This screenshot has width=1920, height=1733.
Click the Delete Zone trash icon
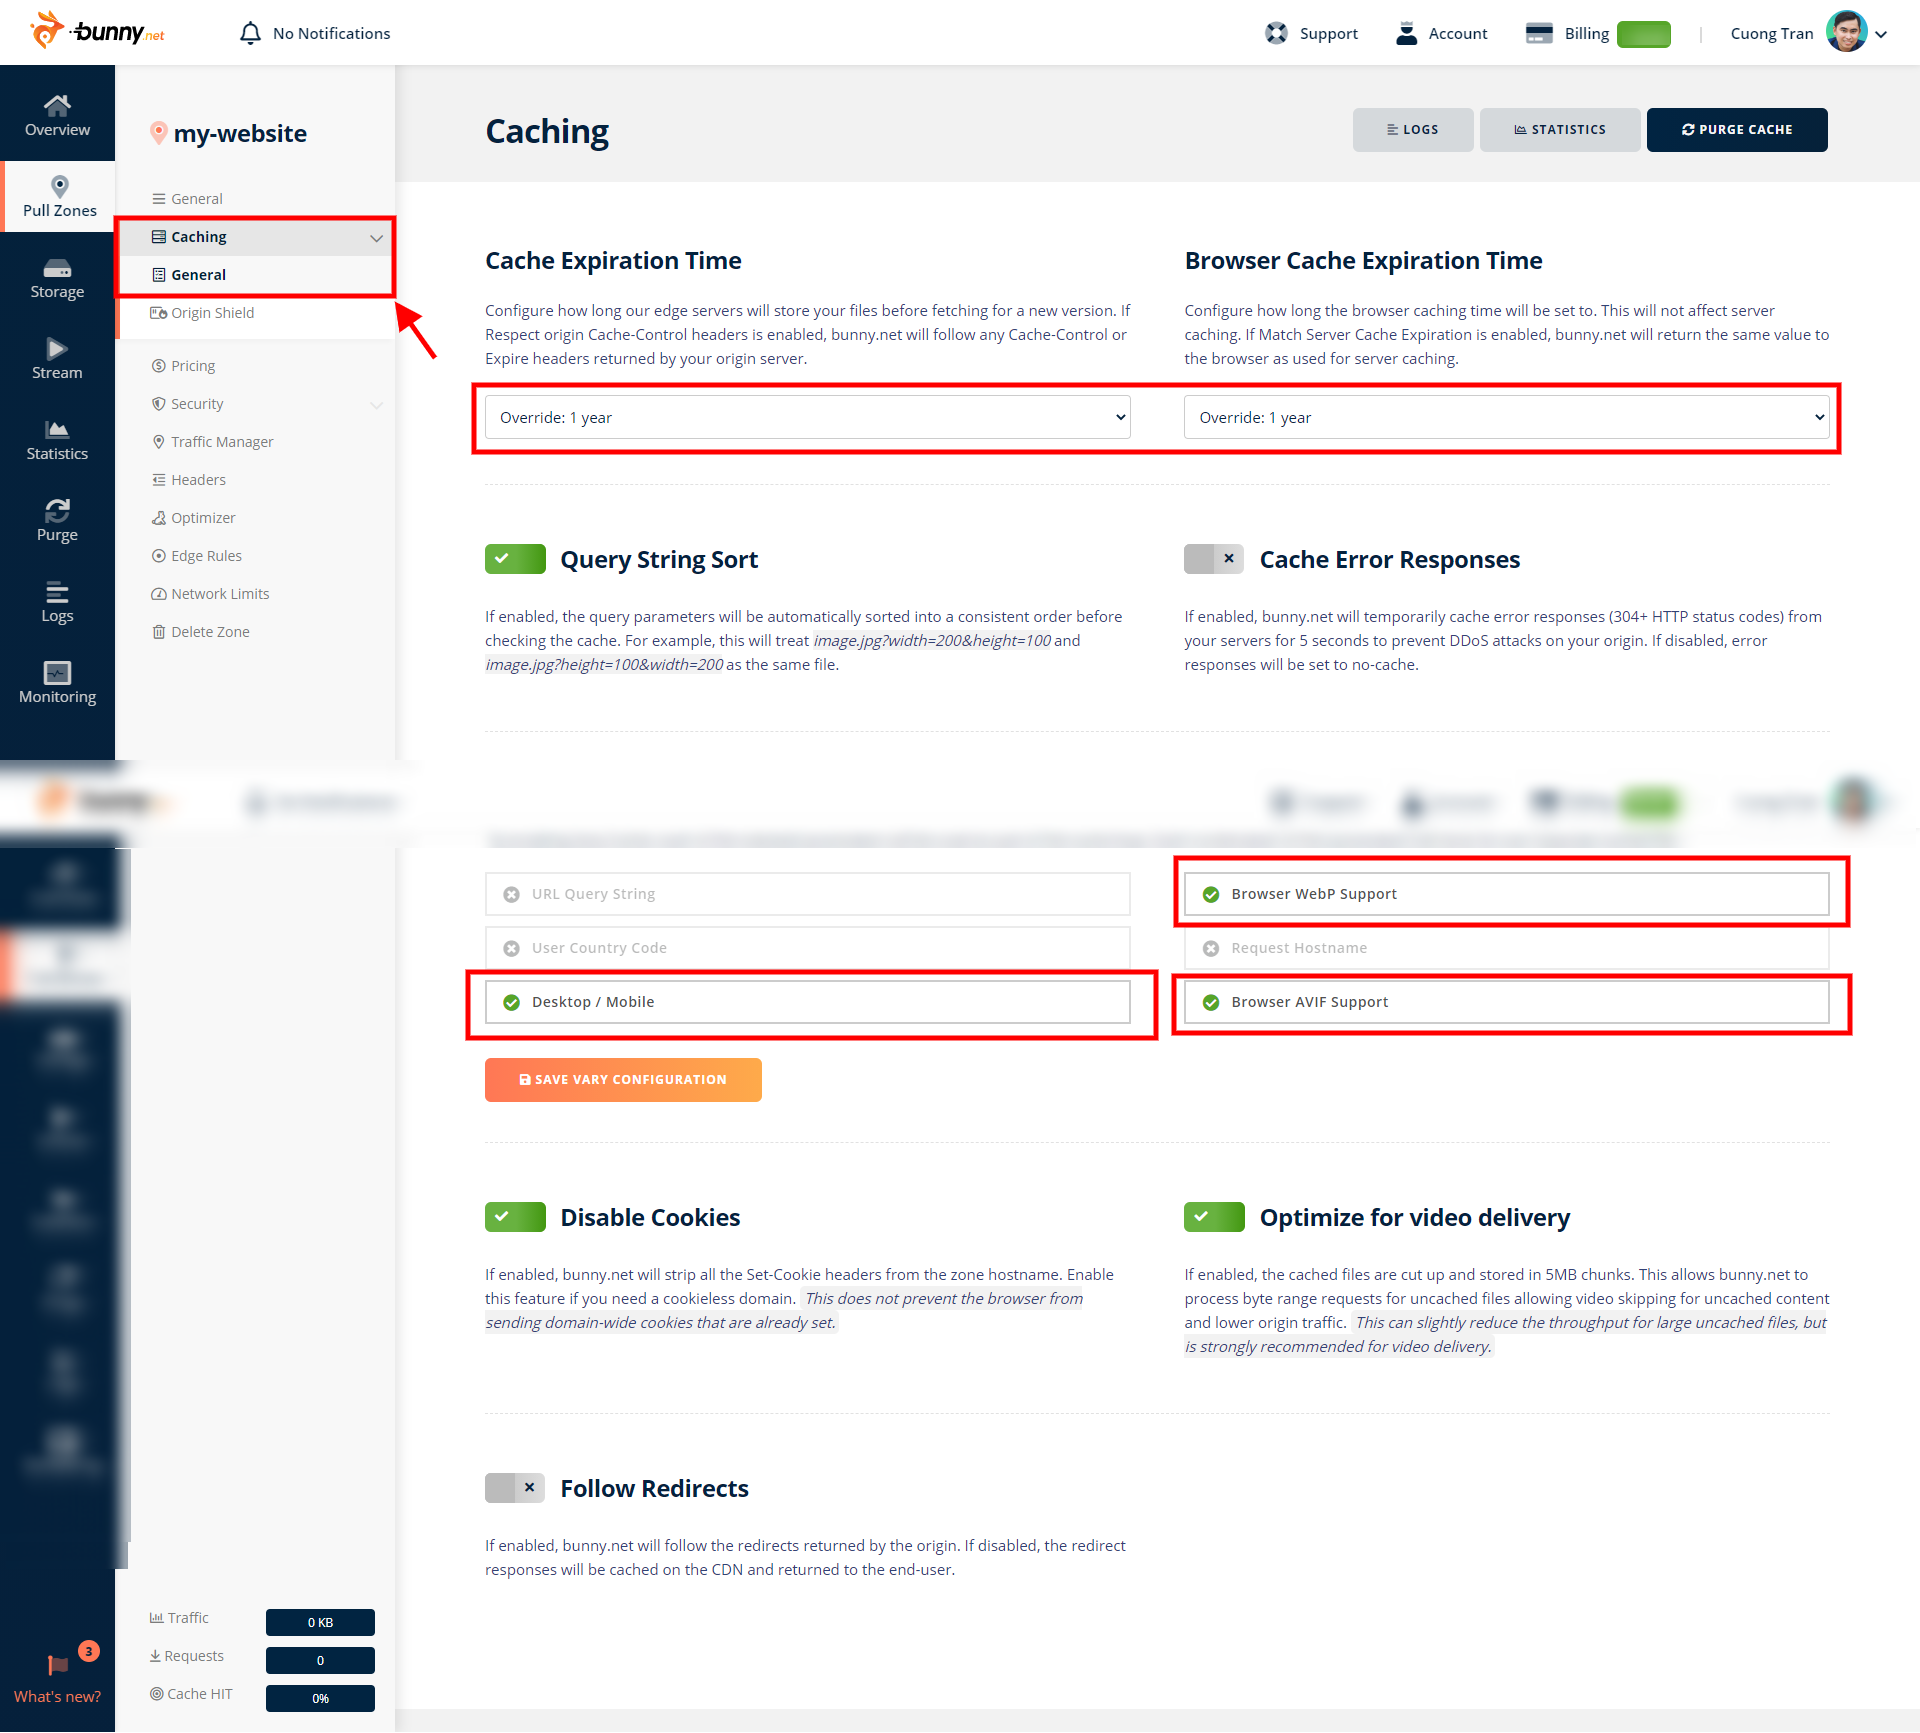pos(158,632)
